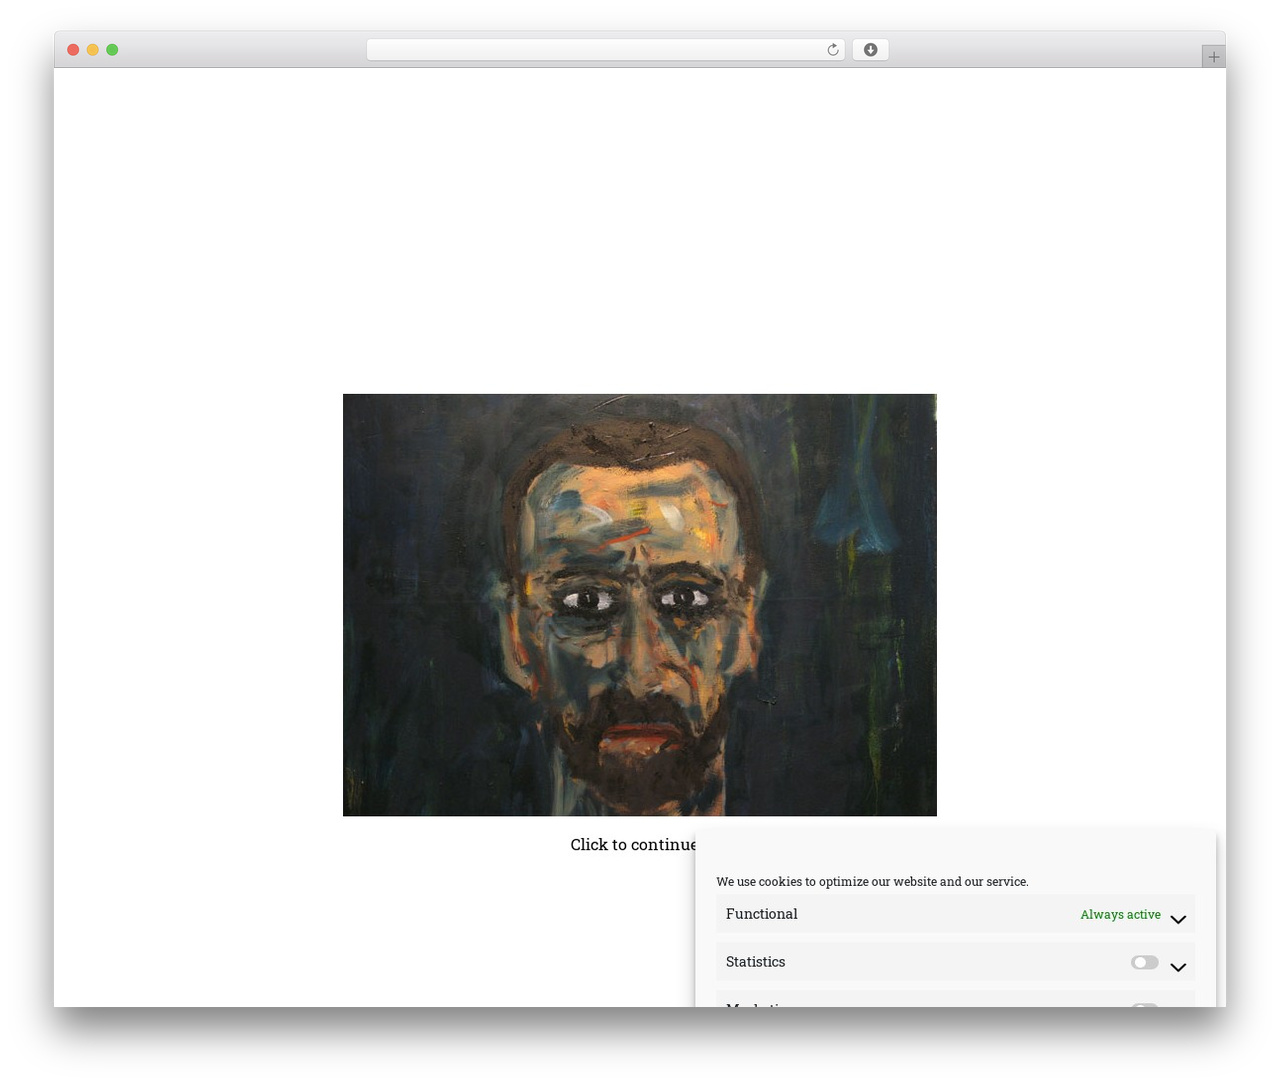Click the browser address bar
Image resolution: width=1280 pixels, height=1084 pixels.
tap(605, 50)
